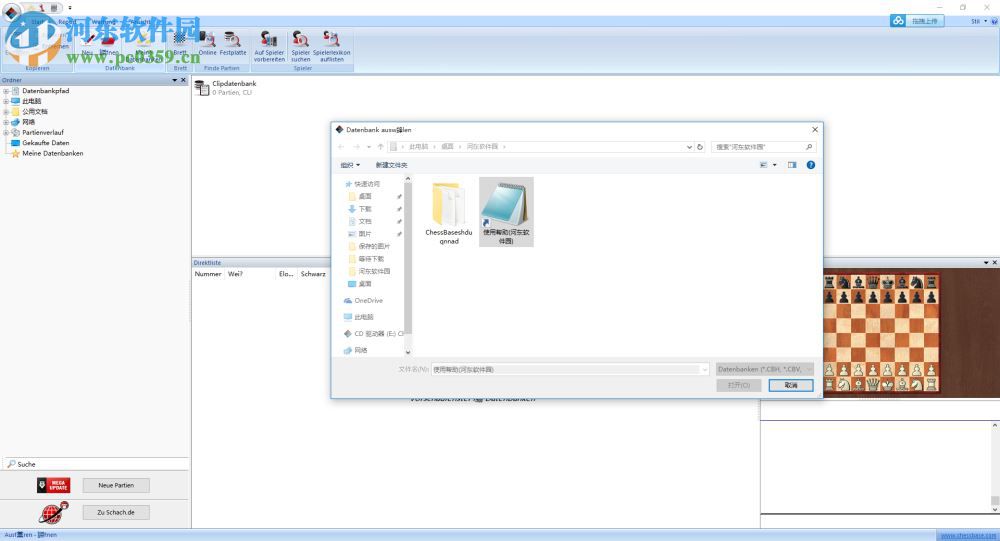The image size is (1000, 541).
Task: Click the Nummer column header
Action: (x=208, y=274)
